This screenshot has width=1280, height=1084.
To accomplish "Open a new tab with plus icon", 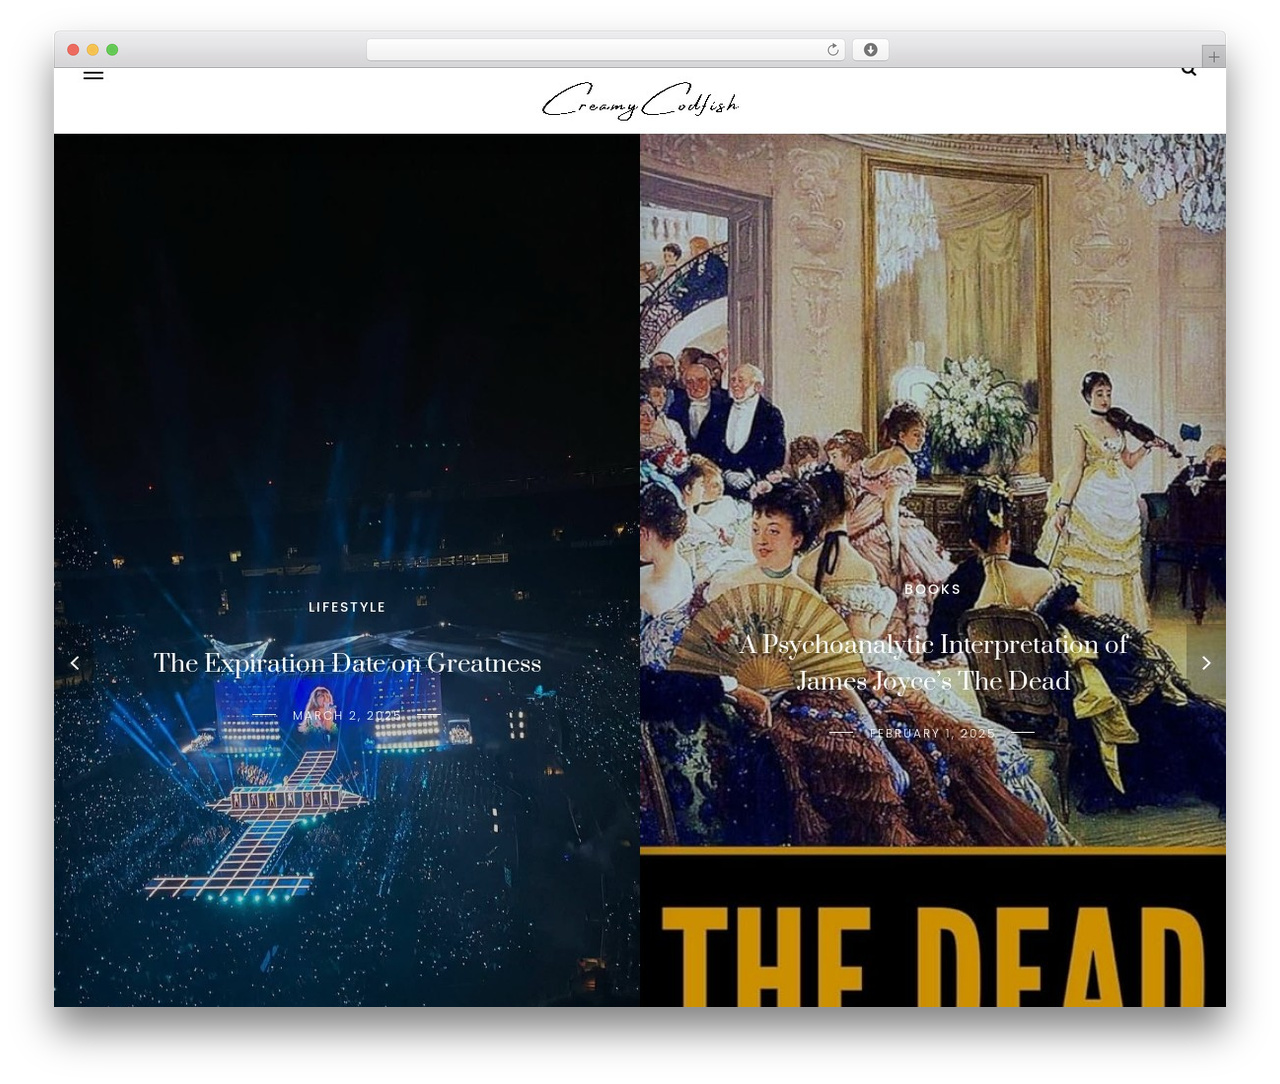I will click(x=1213, y=57).
